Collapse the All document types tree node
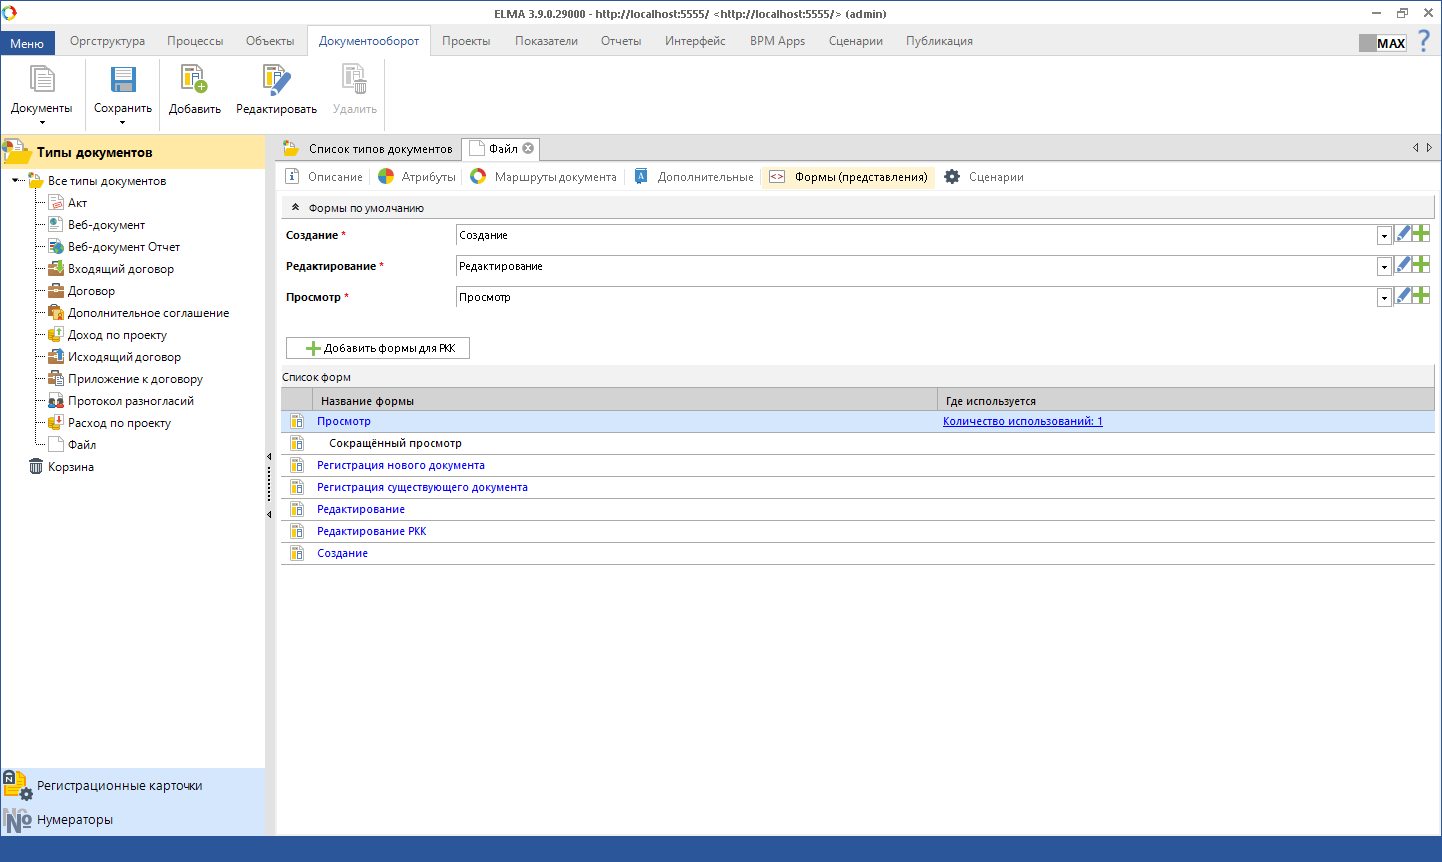The image size is (1442, 862). [x=16, y=181]
